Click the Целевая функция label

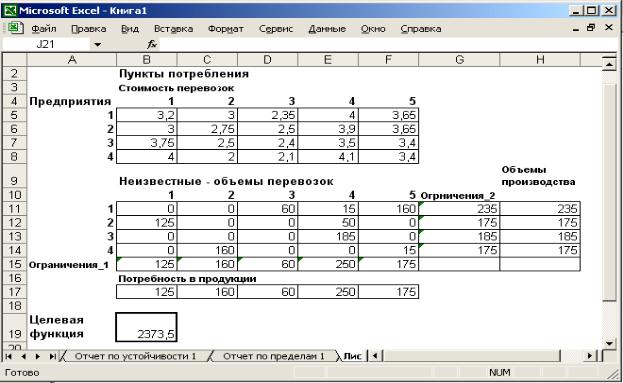coord(56,327)
